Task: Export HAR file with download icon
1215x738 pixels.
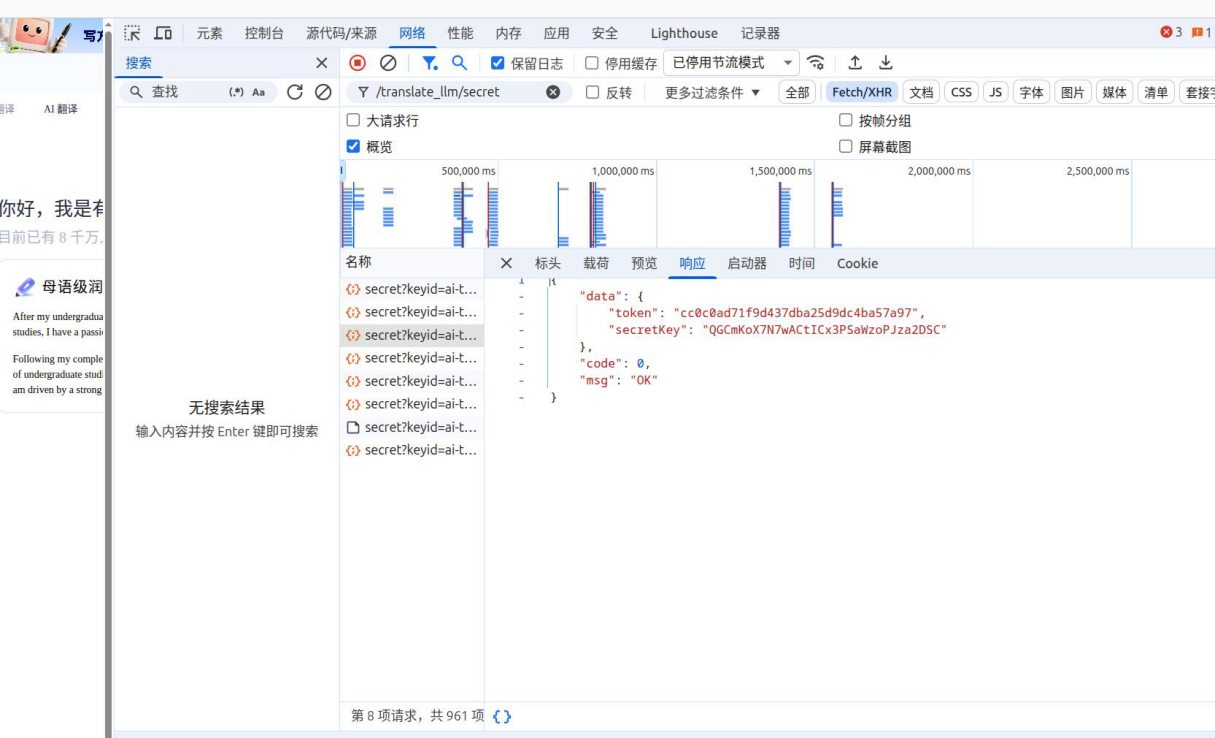Action: pyautogui.click(x=886, y=63)
